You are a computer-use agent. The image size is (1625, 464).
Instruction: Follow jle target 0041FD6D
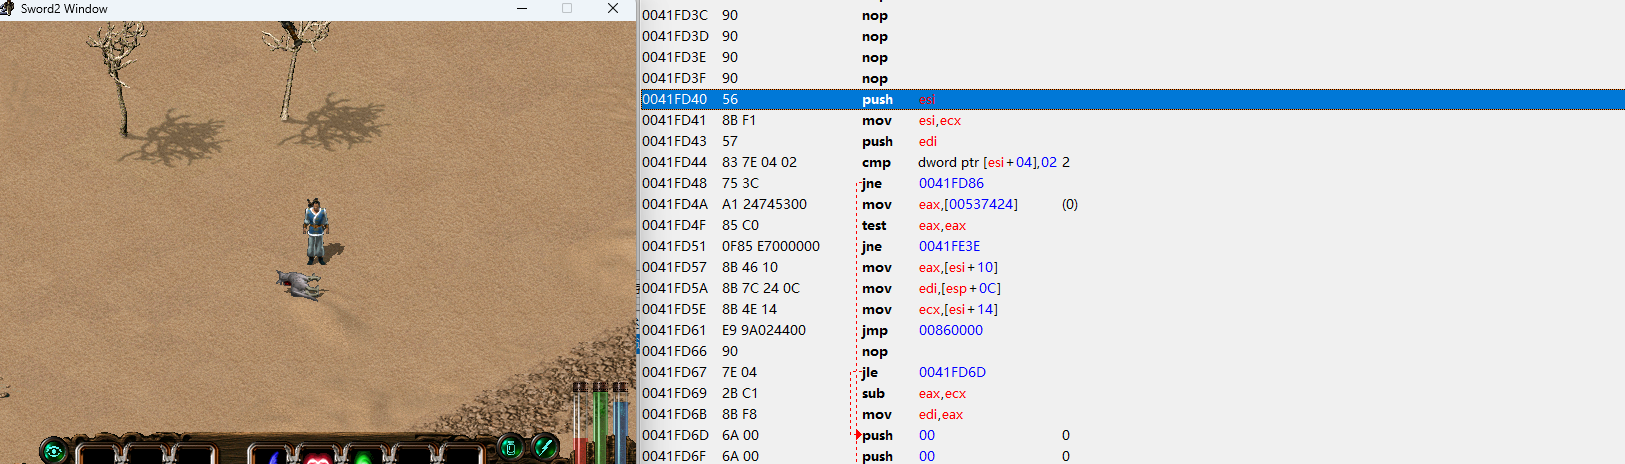pyautogui.click(x=952, y=372)
